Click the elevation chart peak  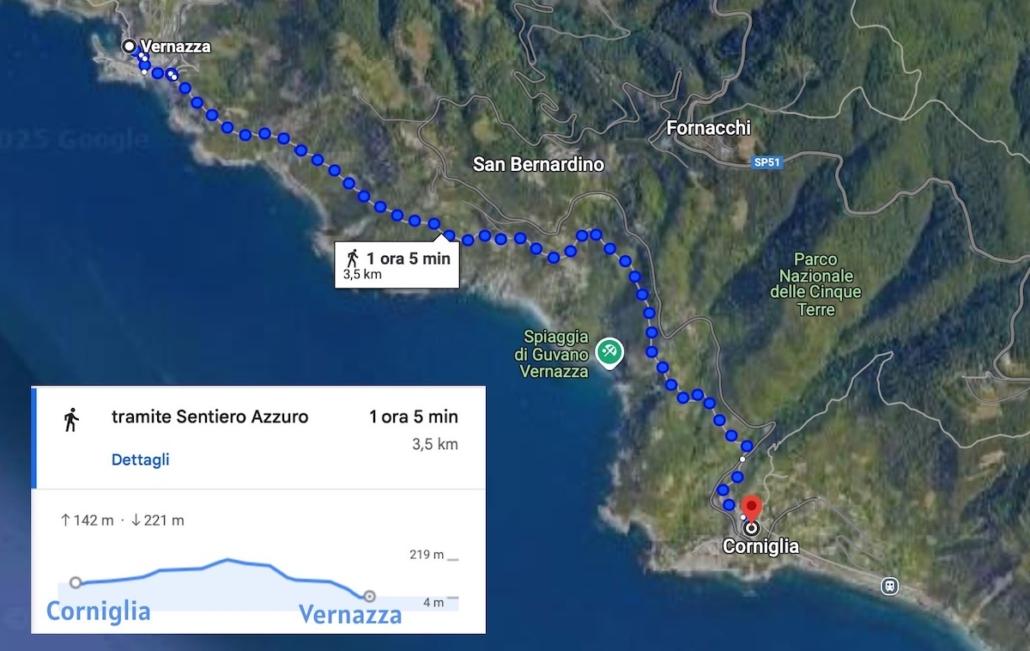click(227, 560)
